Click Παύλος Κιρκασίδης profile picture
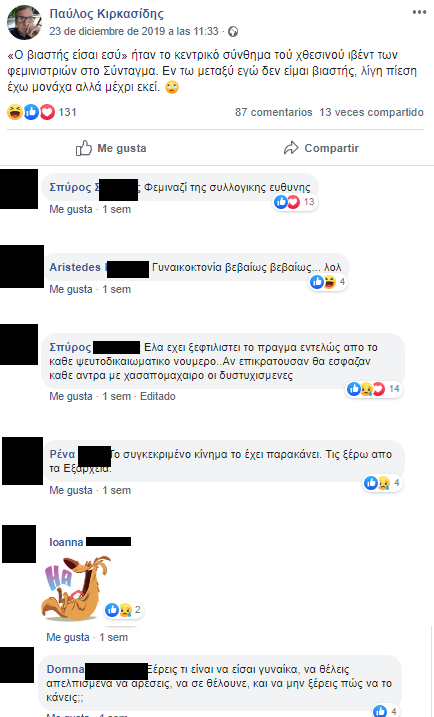434x717 pixels. click(24, 22)
